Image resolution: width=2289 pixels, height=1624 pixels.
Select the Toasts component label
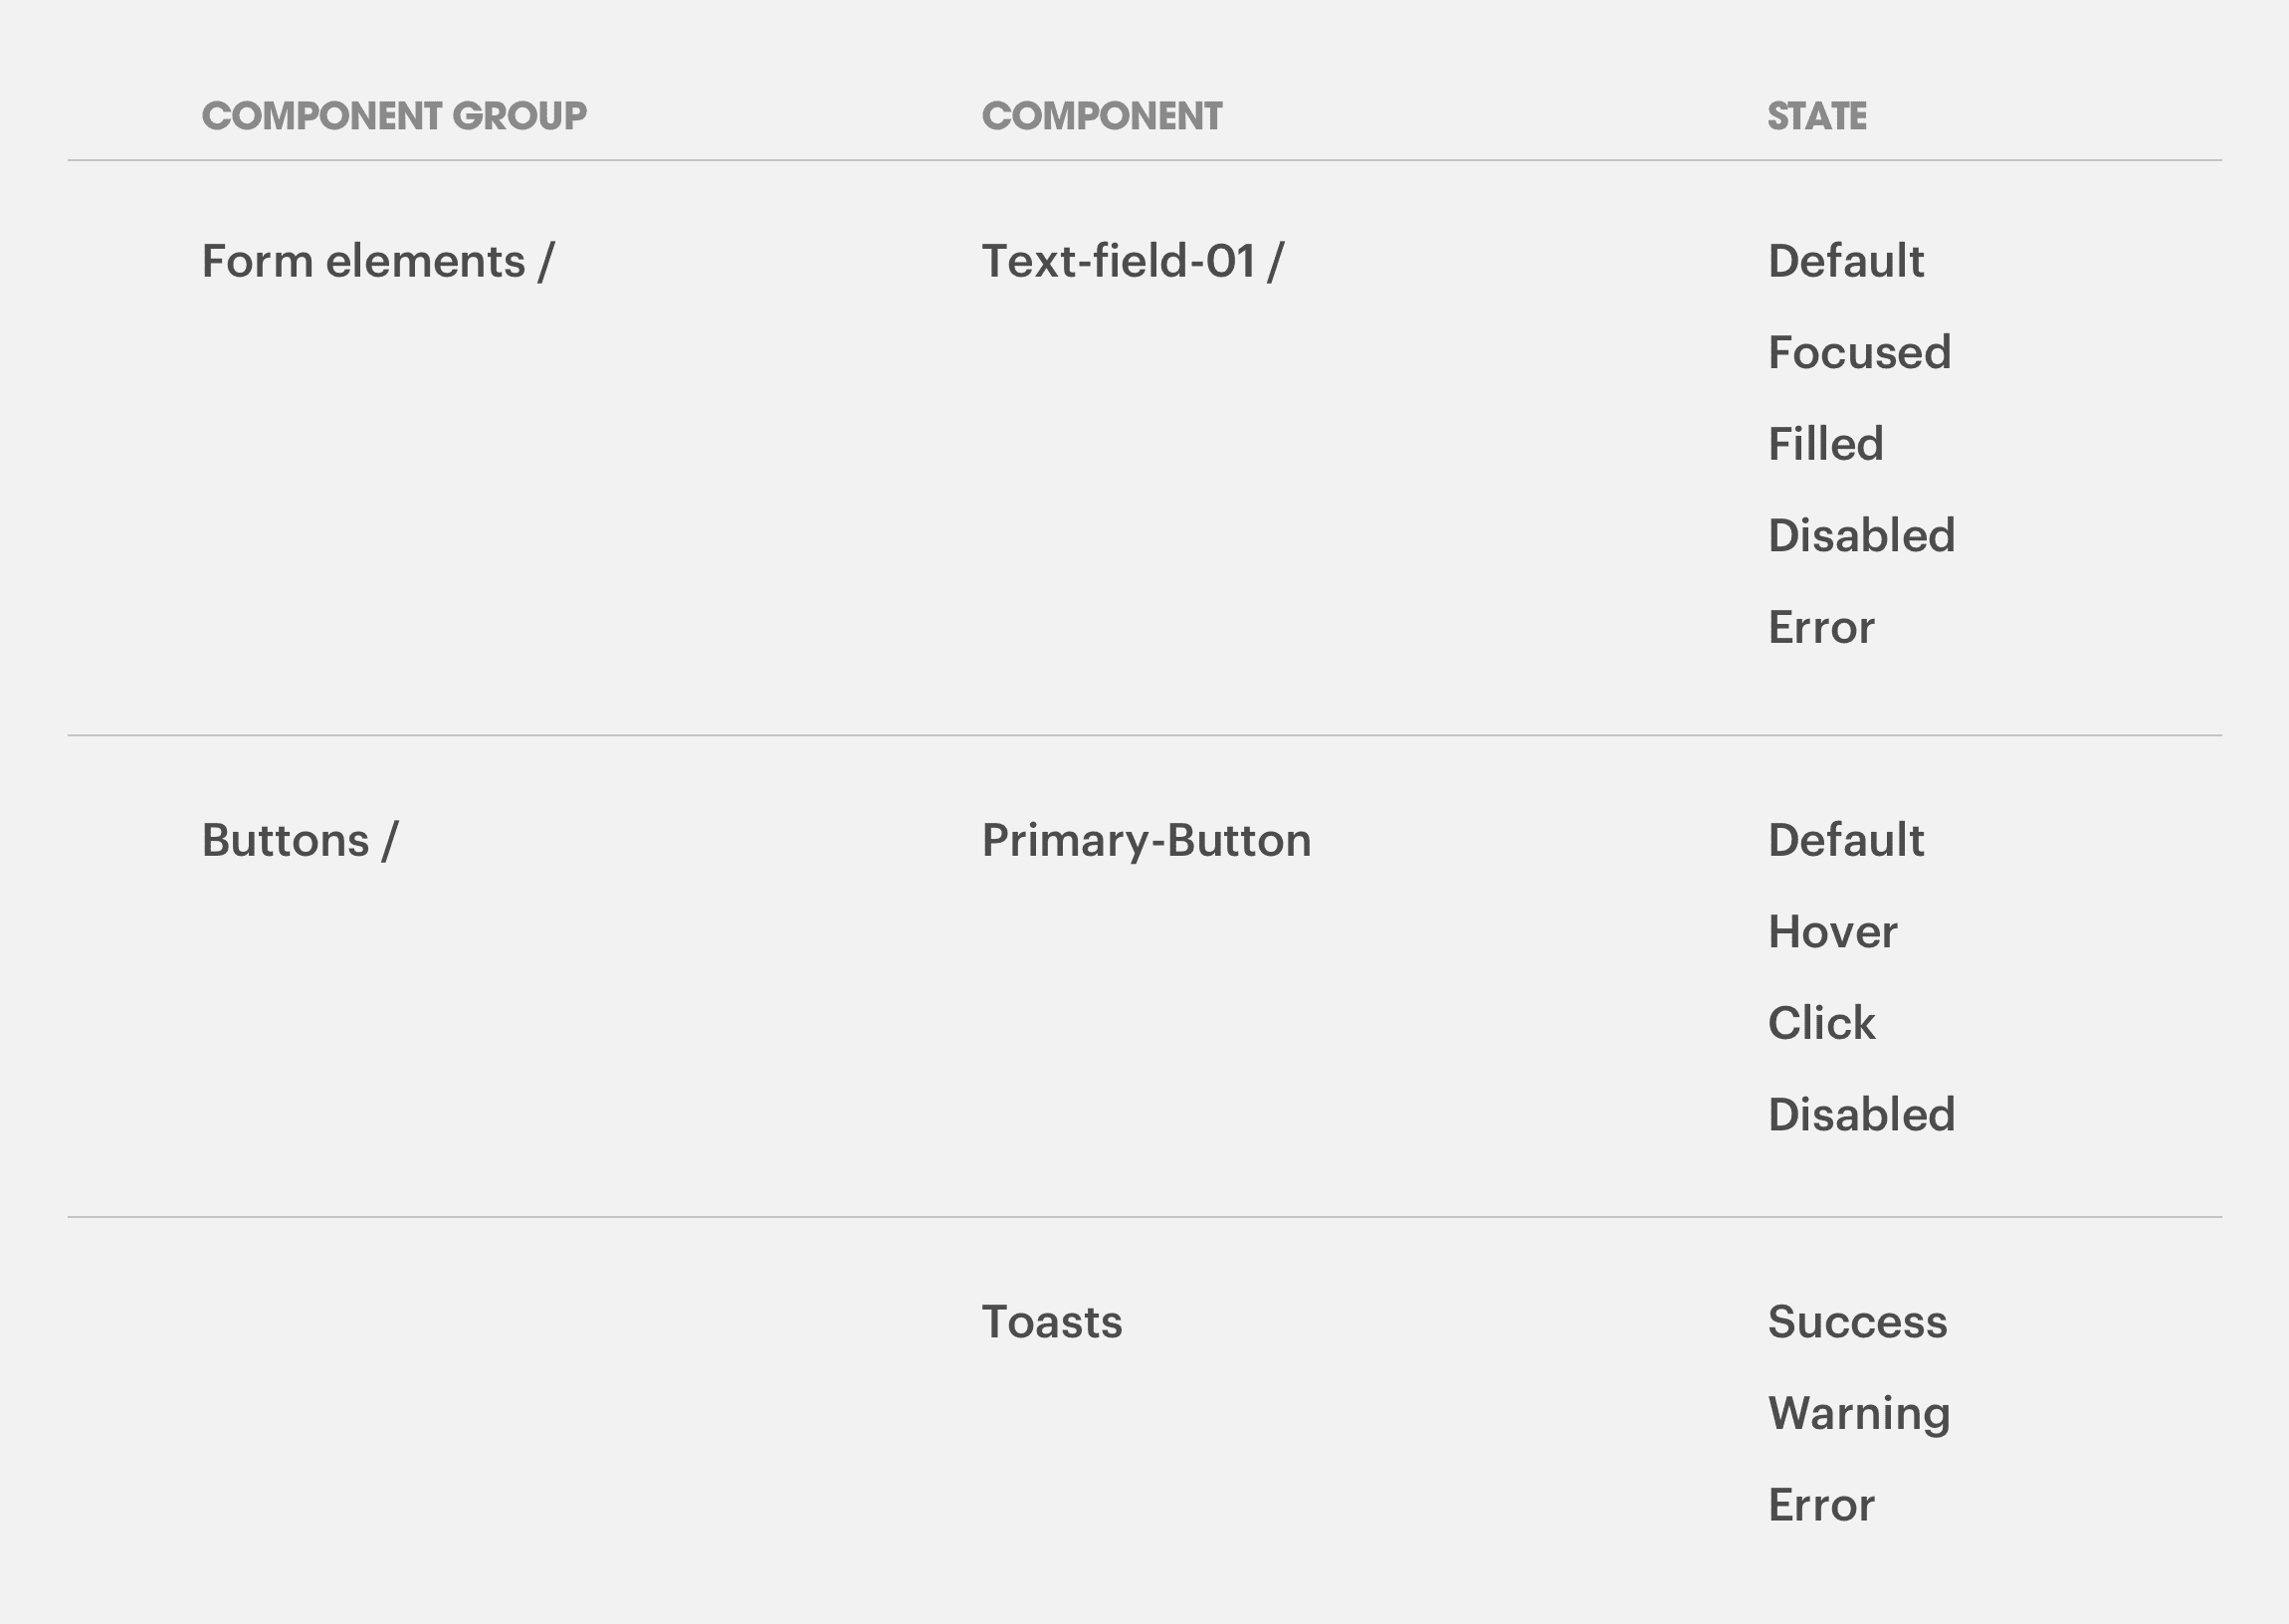click(x=1052, y=1322)
